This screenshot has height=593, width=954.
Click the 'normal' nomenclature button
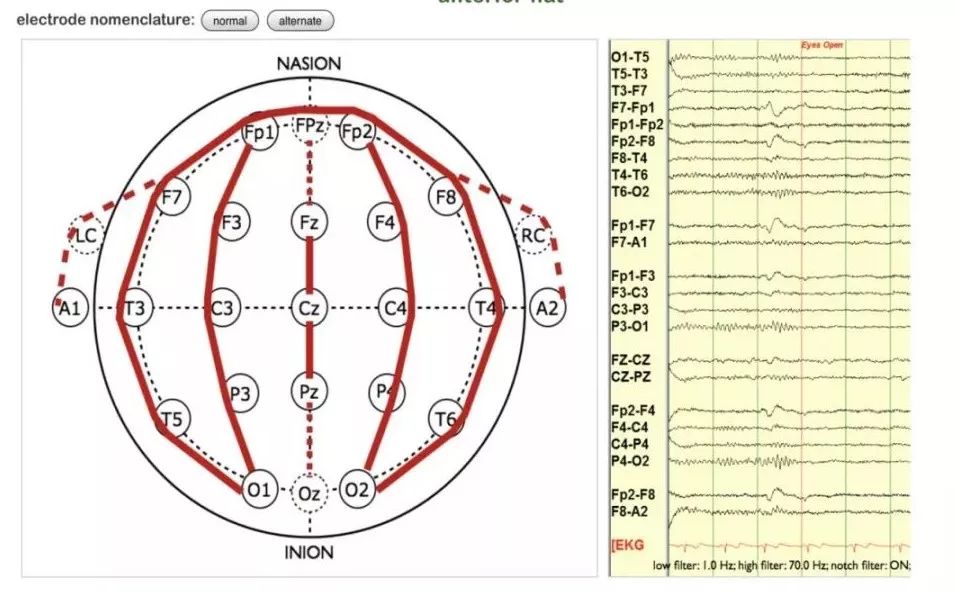[x=230, y=20]
